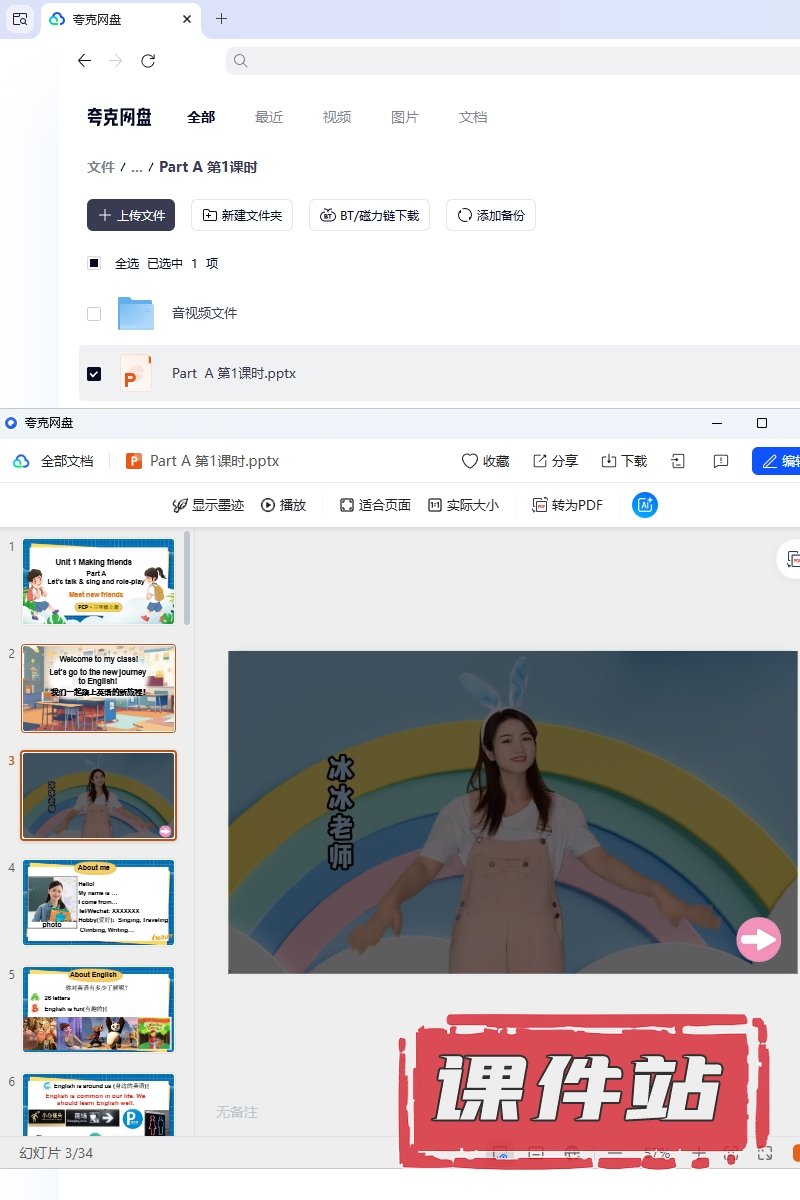Click the AI assistant icon in the toolbar

click(x=645, y=505)
